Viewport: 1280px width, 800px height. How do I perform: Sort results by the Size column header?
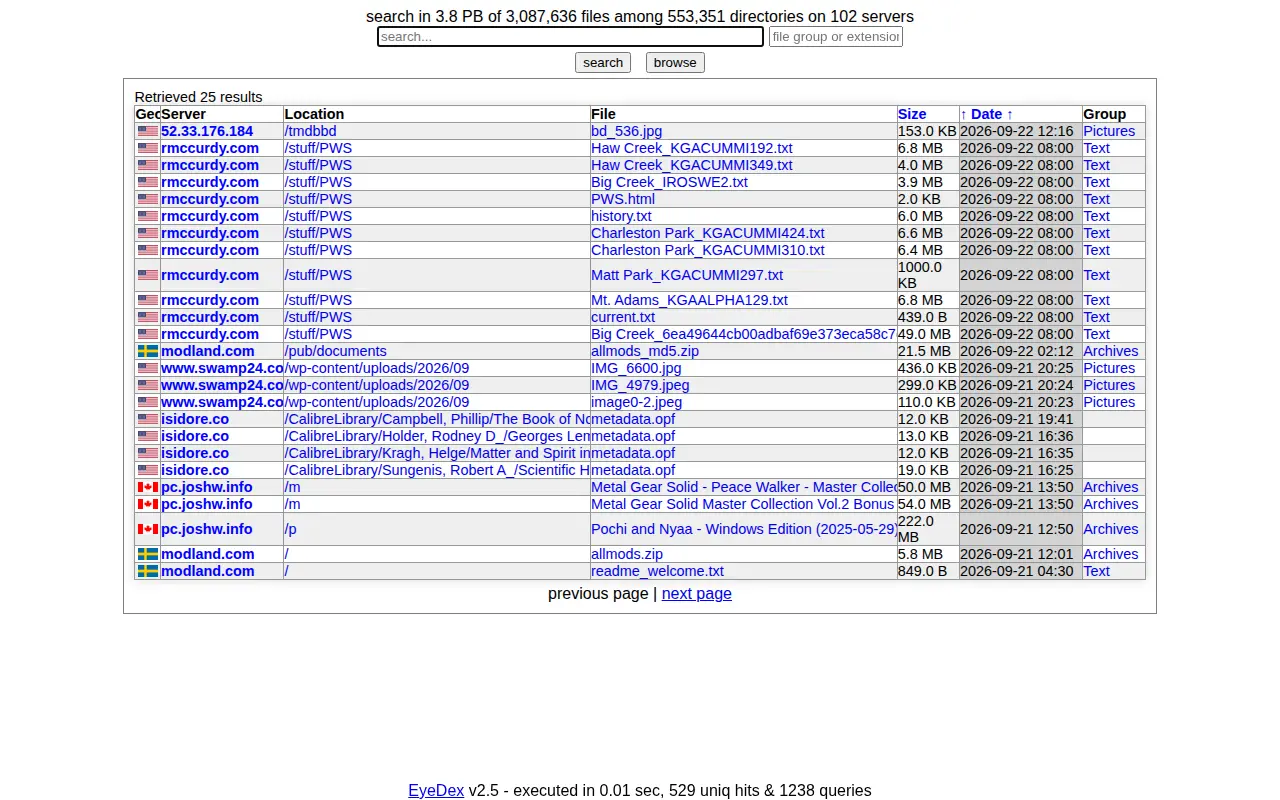pos(912,114)
